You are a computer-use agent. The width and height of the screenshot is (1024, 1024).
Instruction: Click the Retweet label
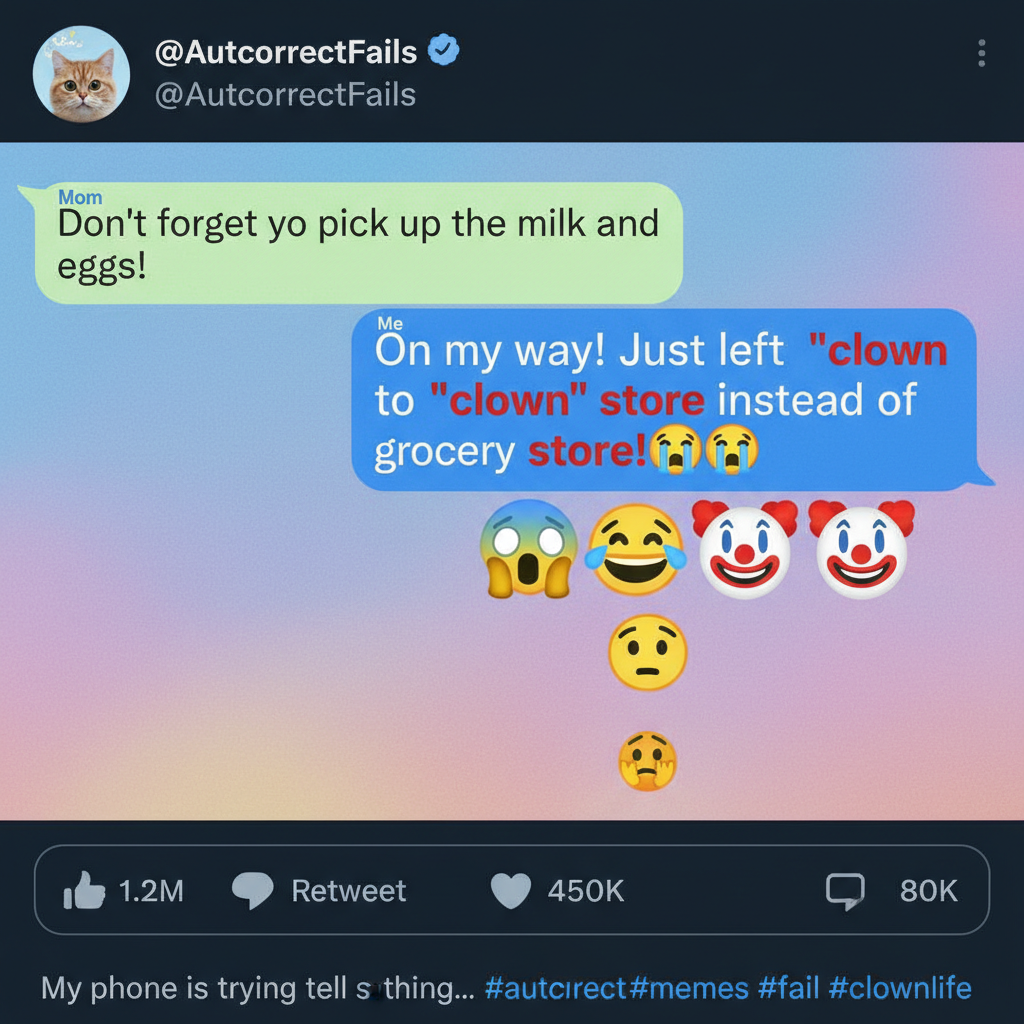click(348, 891)
